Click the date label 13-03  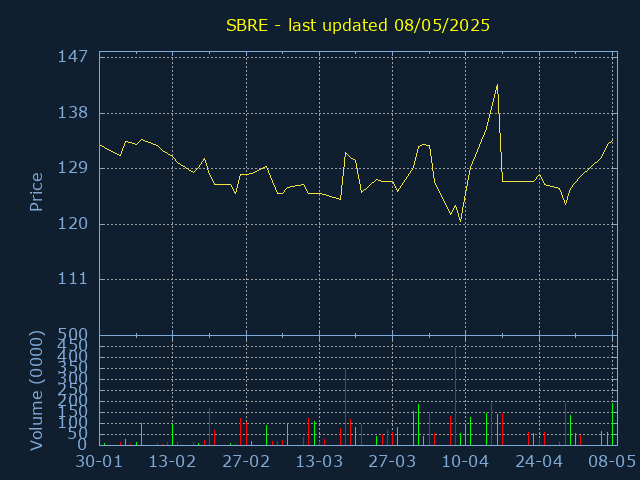point(319,462)
